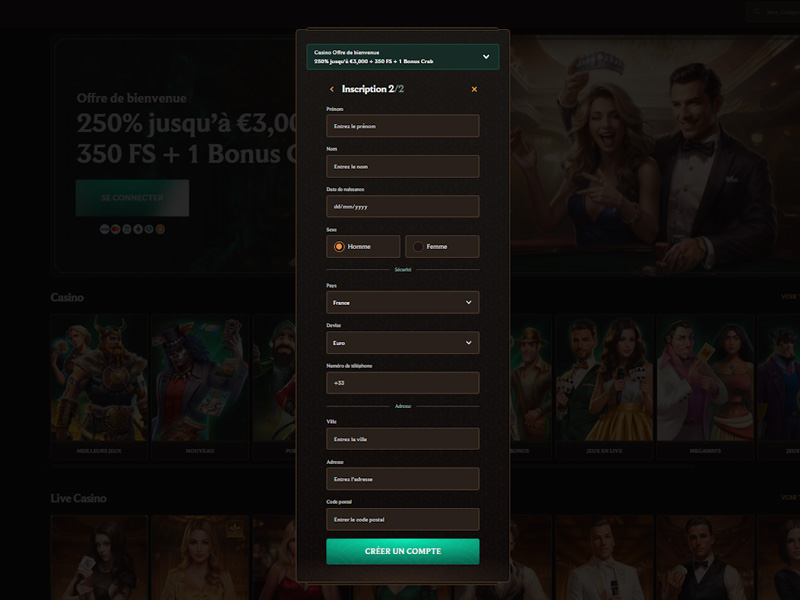The height and width of the screenshot is (600, 800).
Task: Open the Pays dropdown showing France
Action: pyautogui.click(x=402, y=302)
